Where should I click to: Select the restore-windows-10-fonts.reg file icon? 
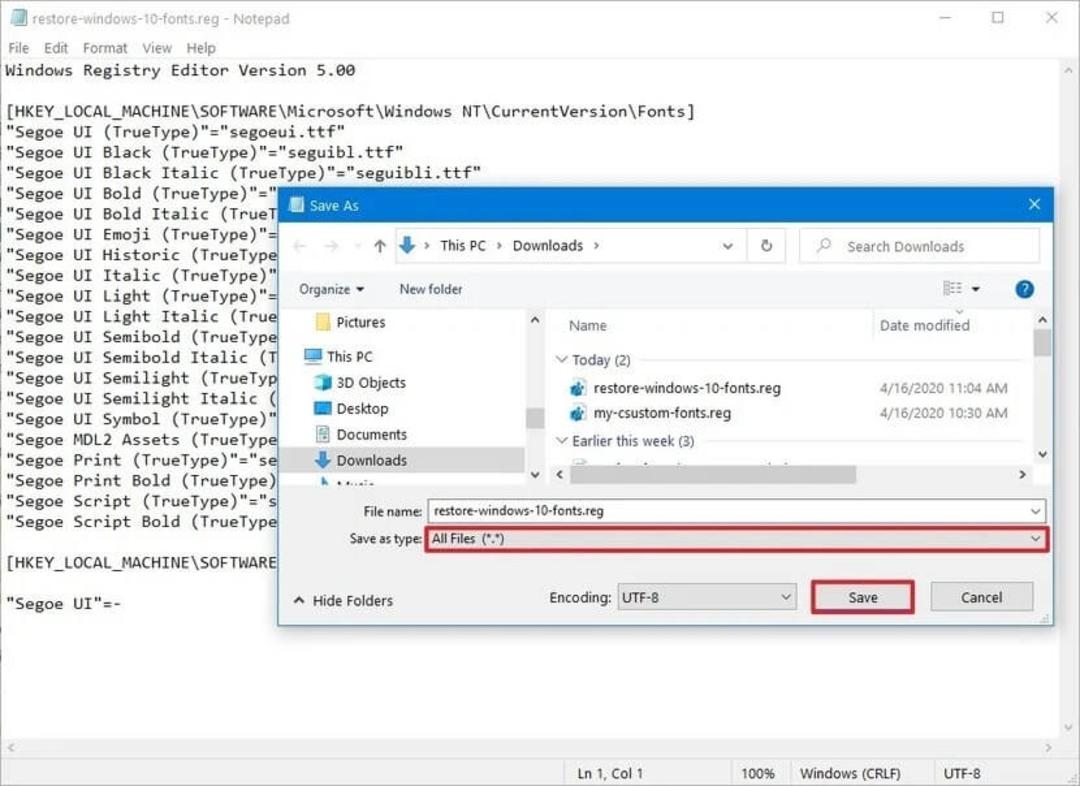pos(577,389)
